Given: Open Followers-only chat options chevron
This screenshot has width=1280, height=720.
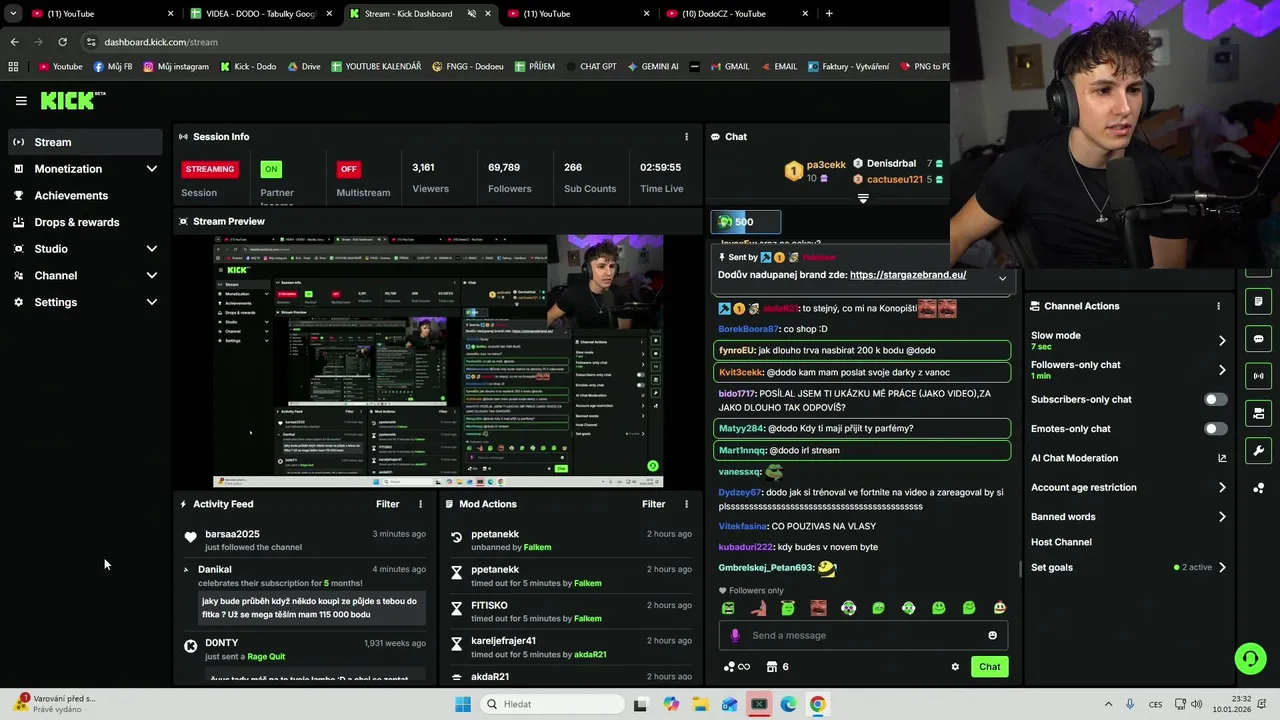Looking at the screenshot, I should click(1221, 370).
